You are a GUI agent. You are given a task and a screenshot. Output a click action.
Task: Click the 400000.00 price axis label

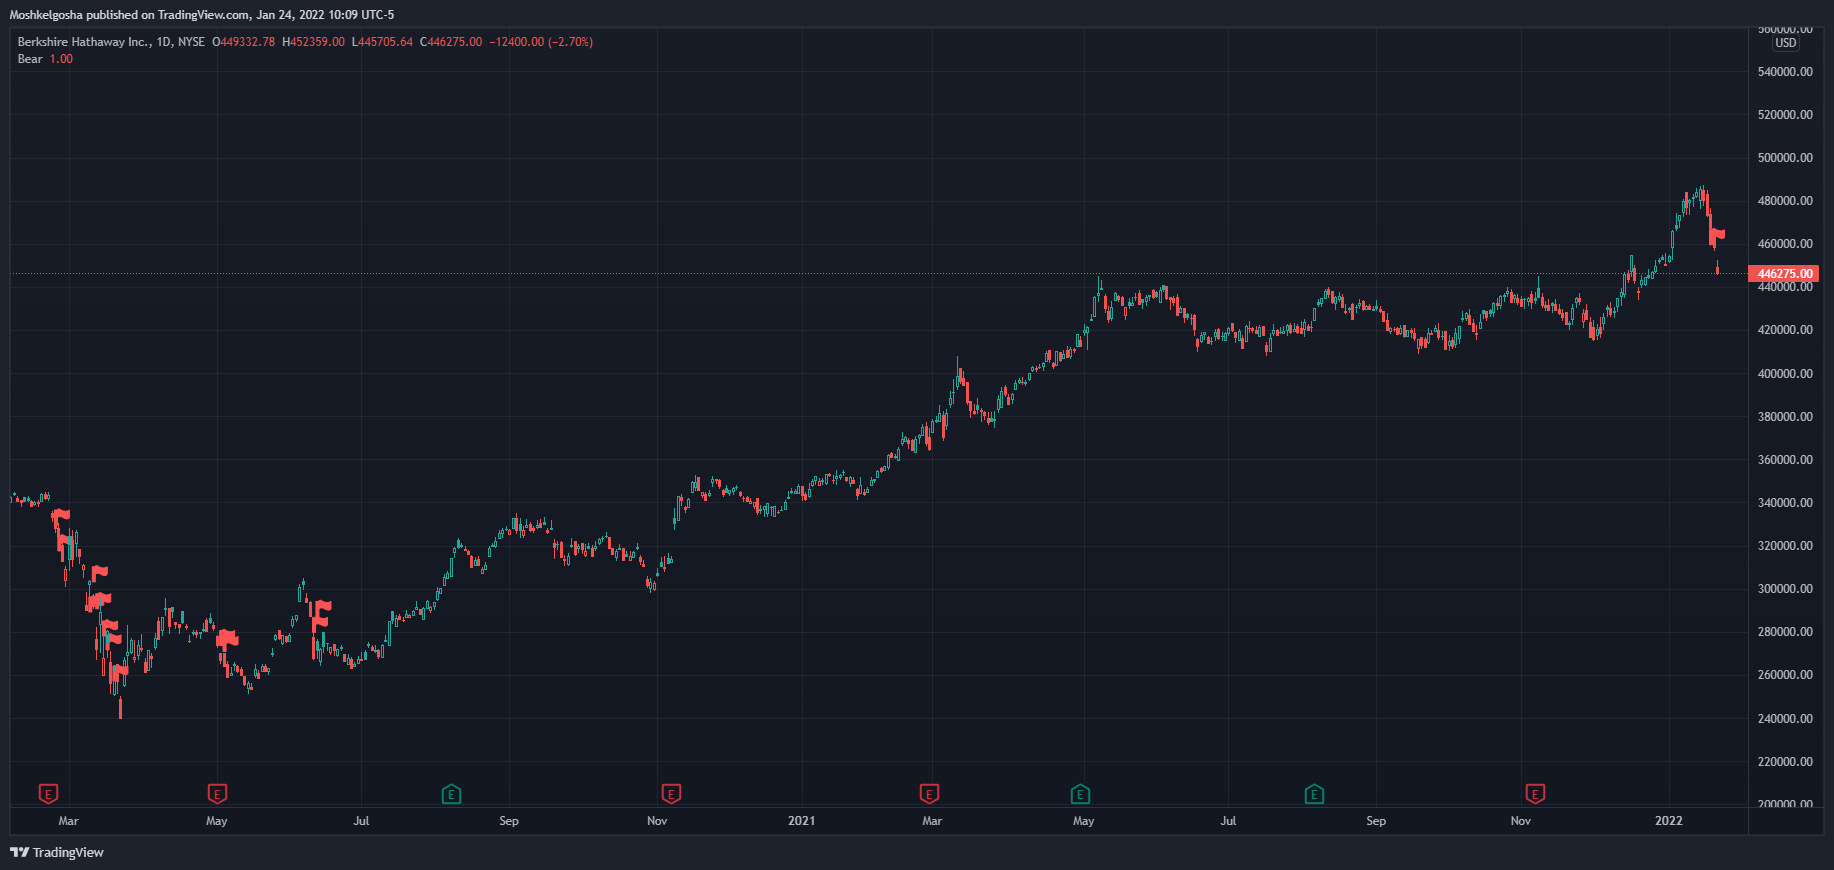tap(1785, 374)
